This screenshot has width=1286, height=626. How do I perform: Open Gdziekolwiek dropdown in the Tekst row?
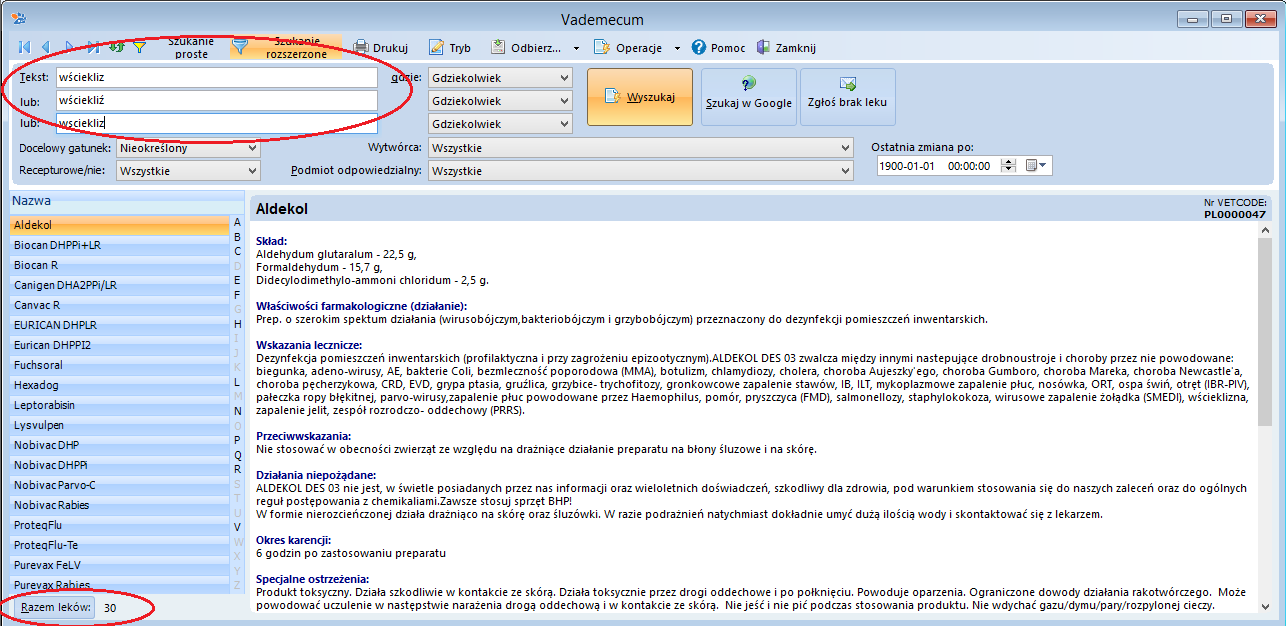[x=500, y=77]
